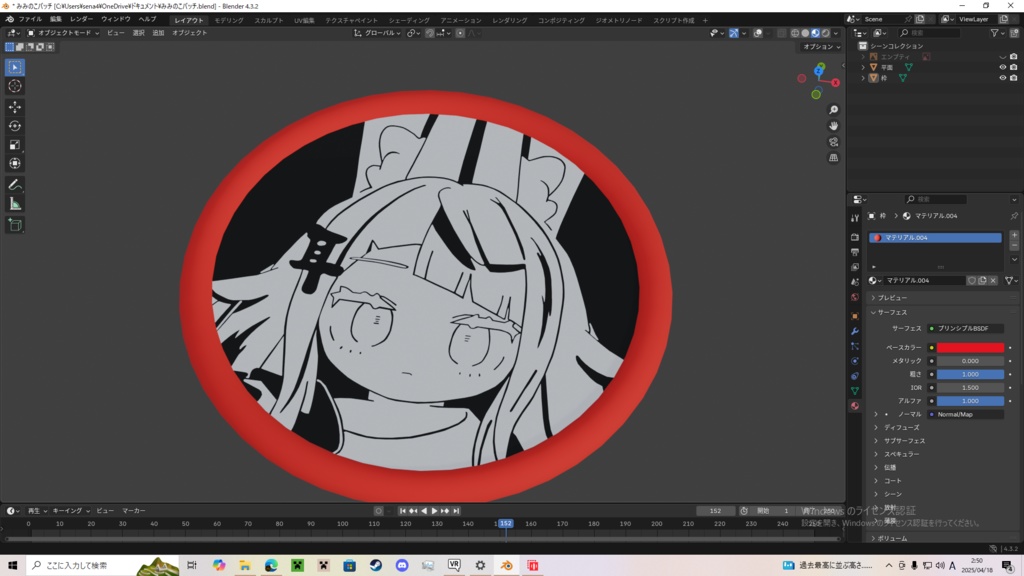Select the Select Box tool

[x=15, y=67]
